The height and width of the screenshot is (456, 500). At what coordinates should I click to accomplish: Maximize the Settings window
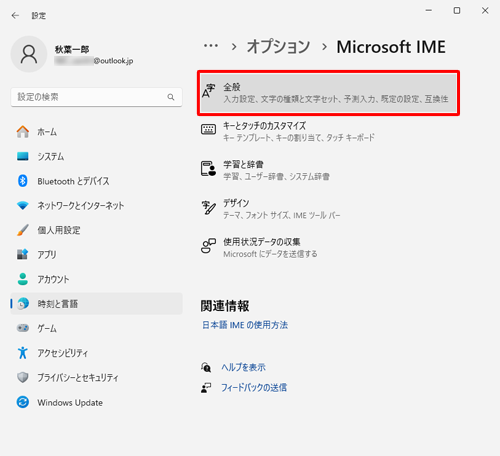[457, 11]
